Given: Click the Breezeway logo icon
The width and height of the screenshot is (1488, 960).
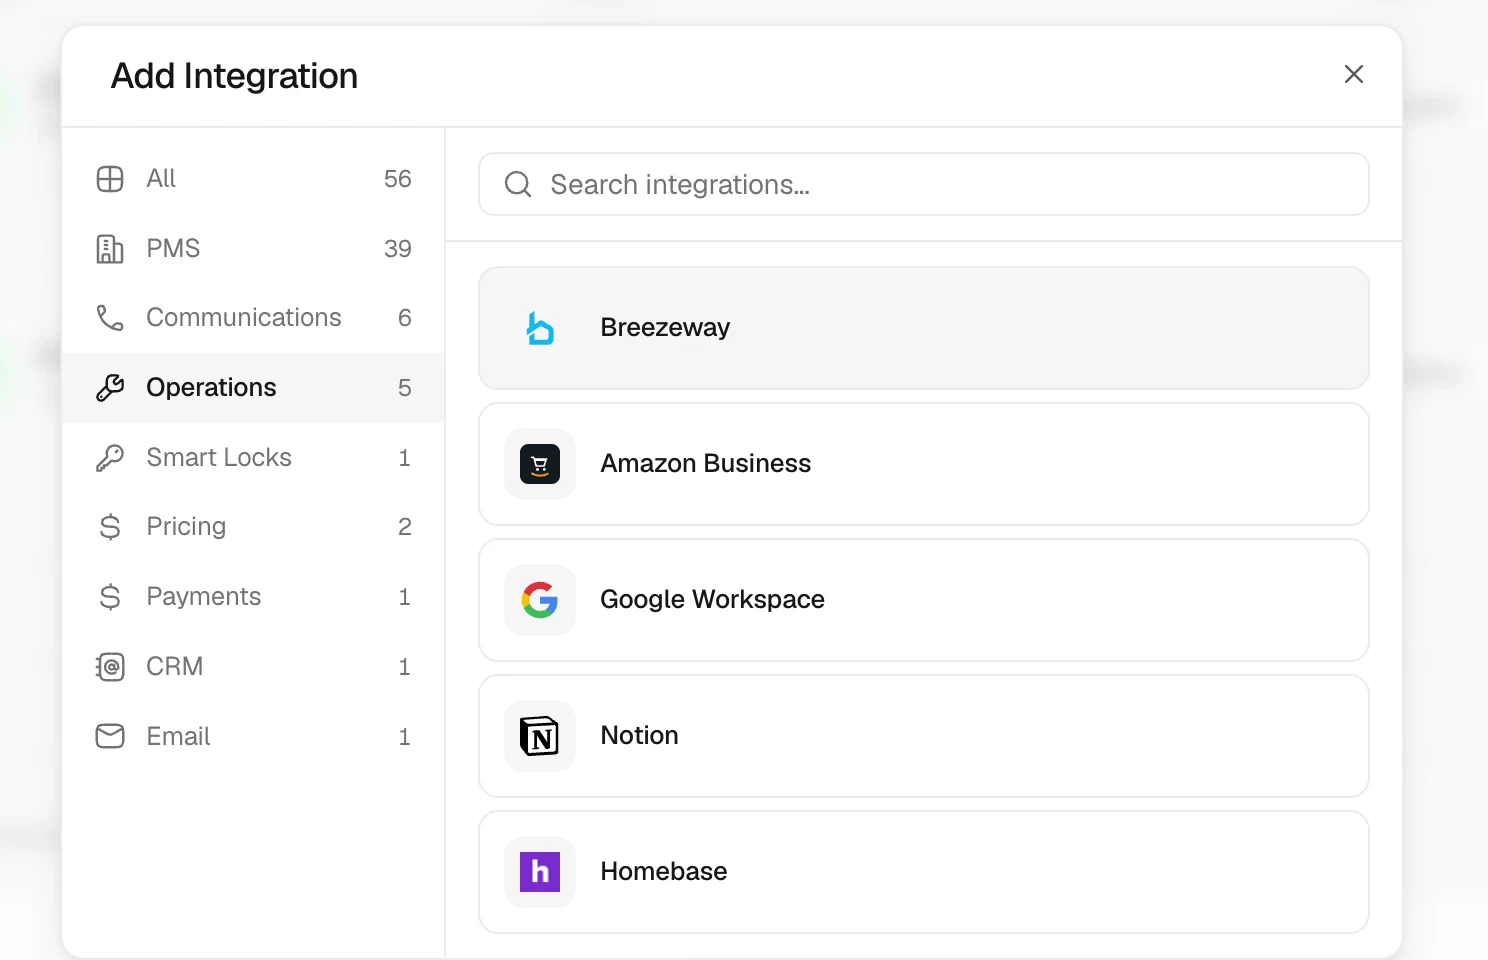Looking at the screenshot, I should (540, 328).
